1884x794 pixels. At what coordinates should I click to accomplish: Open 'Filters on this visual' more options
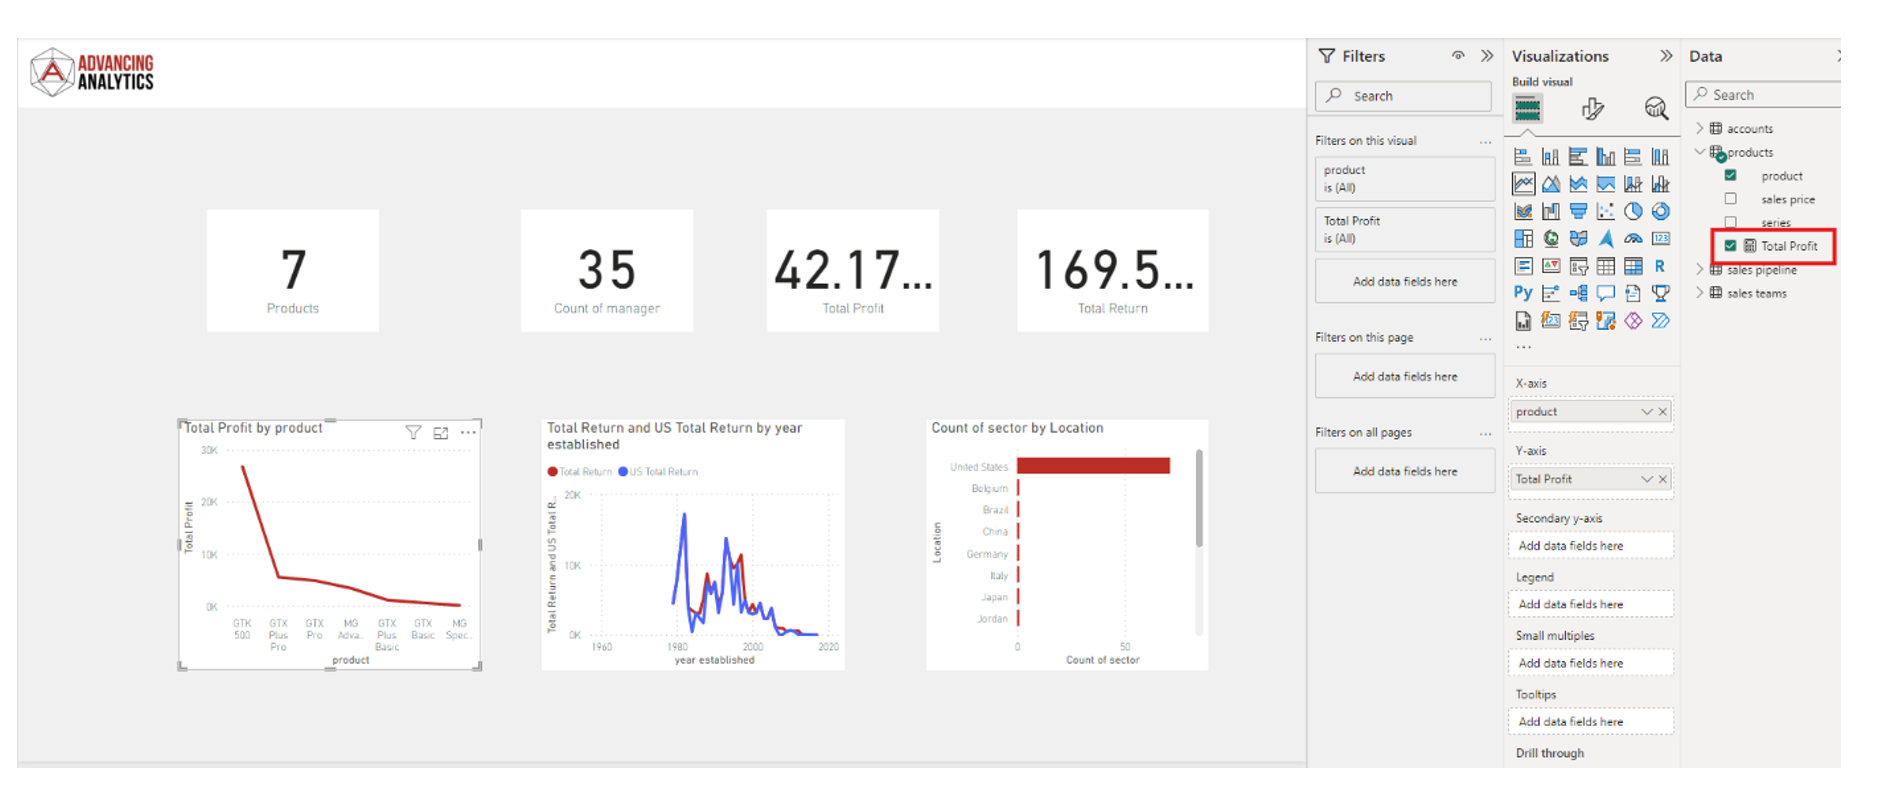pyautogui.click(x=1485, y=142)
